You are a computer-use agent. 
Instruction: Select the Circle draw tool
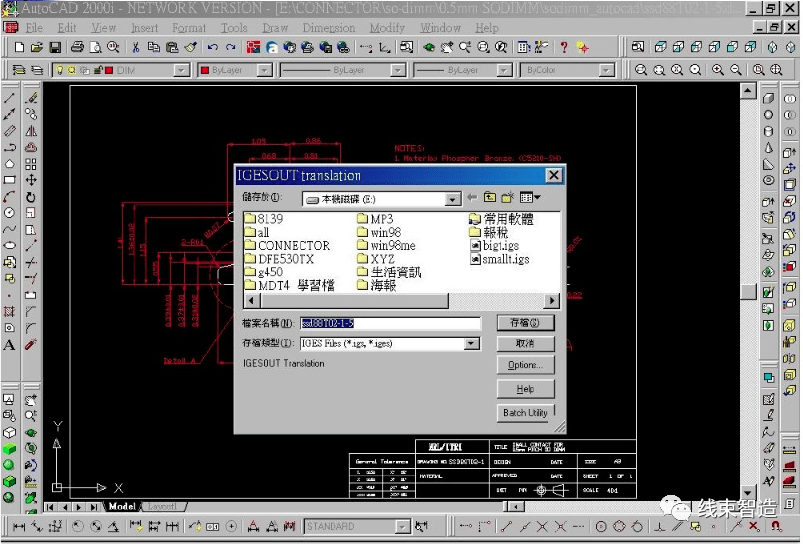coord(9,213)
